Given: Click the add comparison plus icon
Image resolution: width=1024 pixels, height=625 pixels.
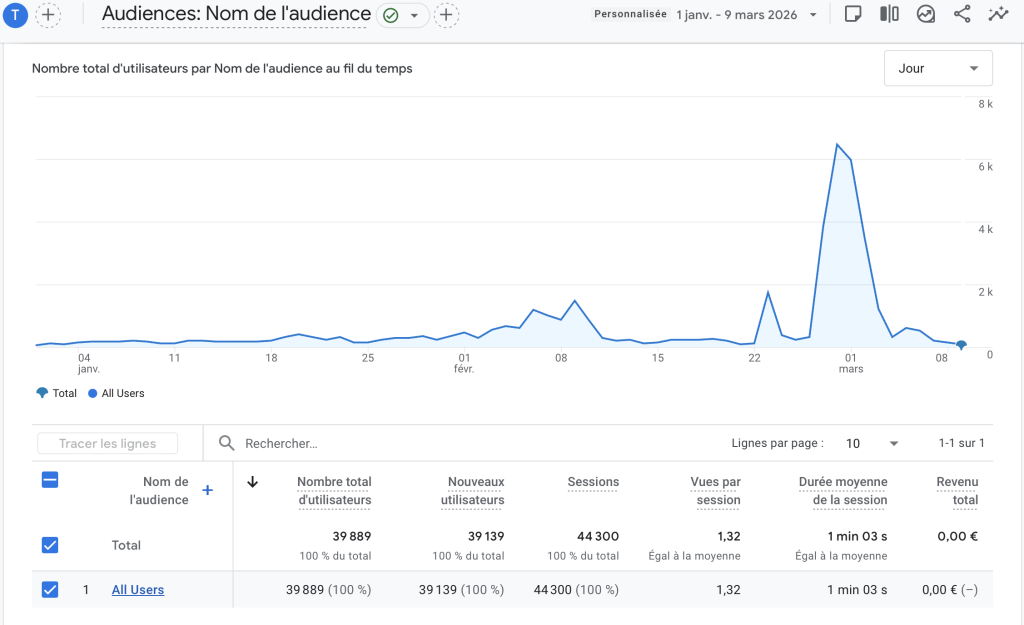Looking at the screenshot, I should pos(48,15).
